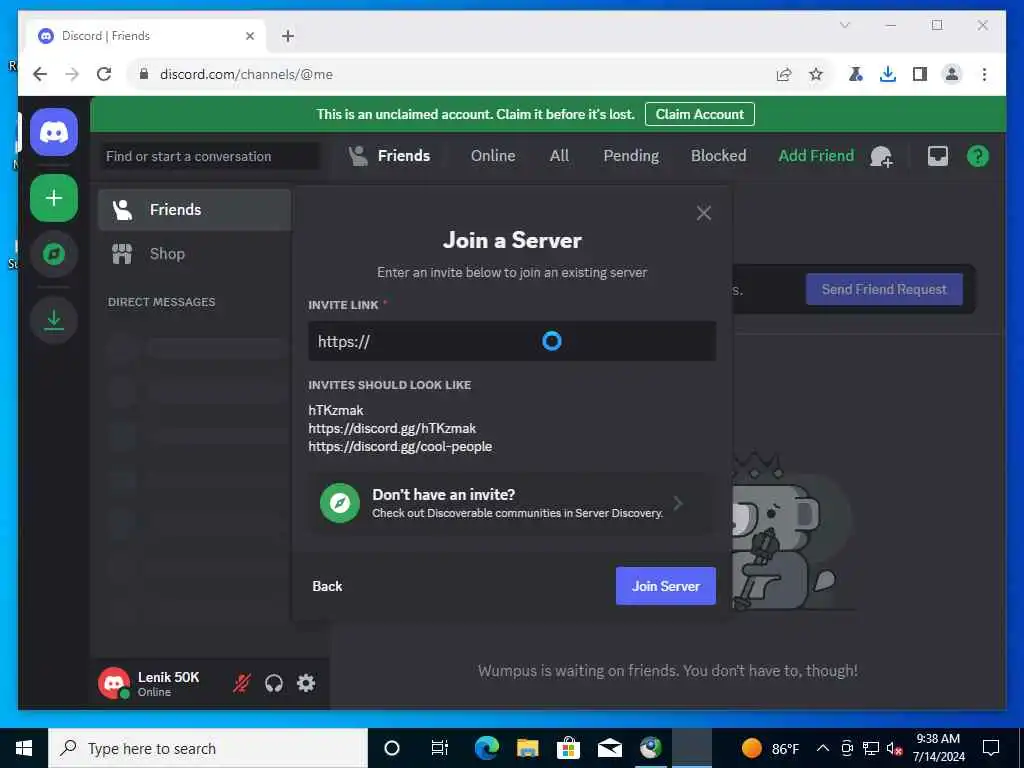1024x768 pixels.
Task: Share this page icon in address bar
Action: click(784, 74)
